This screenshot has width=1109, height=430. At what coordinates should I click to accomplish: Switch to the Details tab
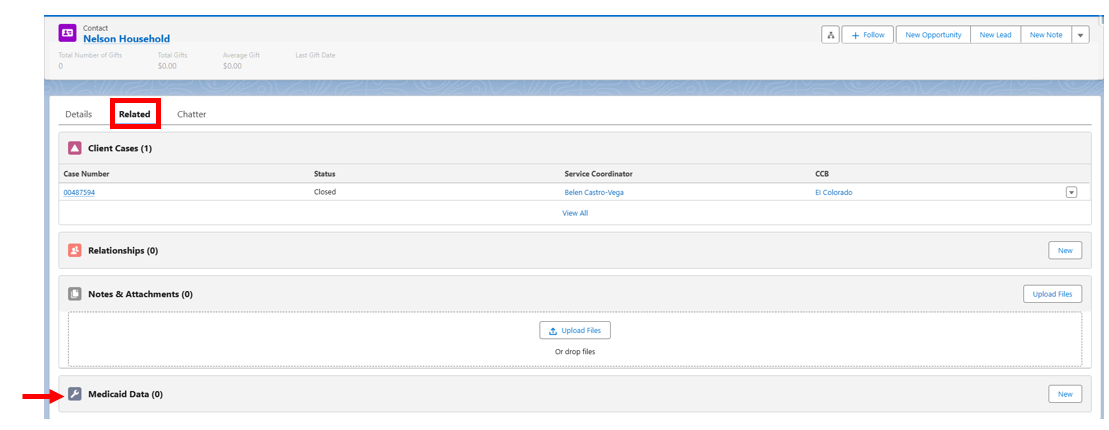(x=79, y=114)
